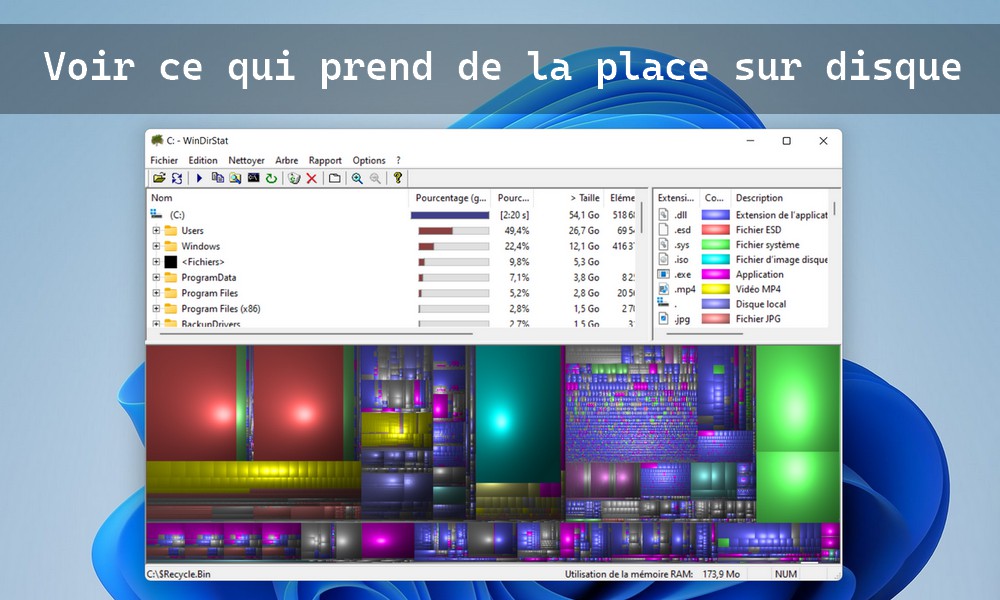Click the Pourcentage (g... column header

coord(451,198)
